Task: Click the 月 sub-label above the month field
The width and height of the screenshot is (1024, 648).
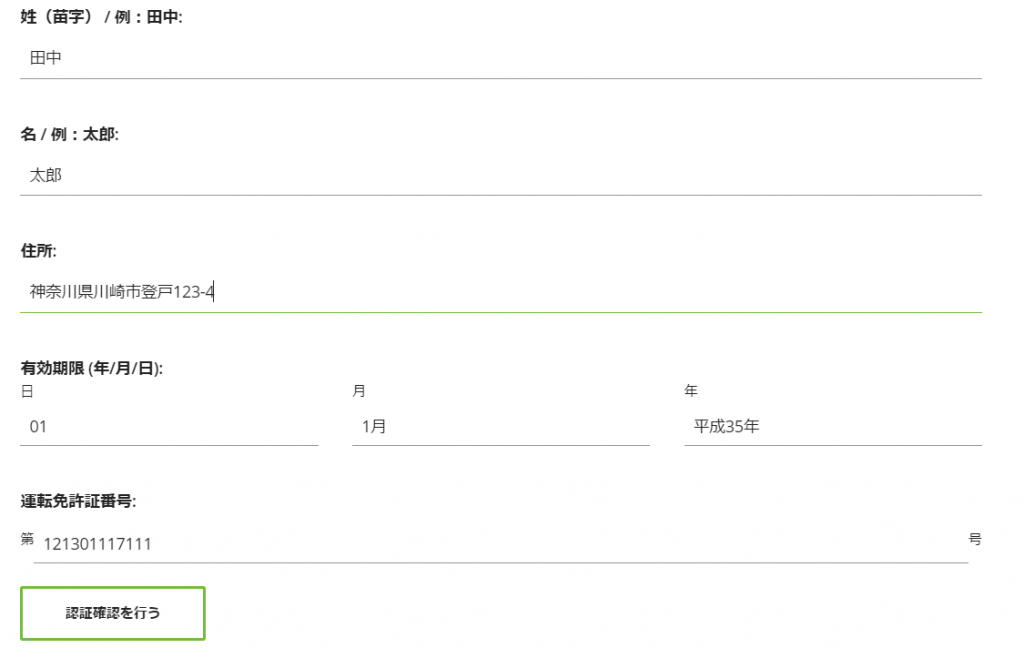Action: click(x=359, y=391)
